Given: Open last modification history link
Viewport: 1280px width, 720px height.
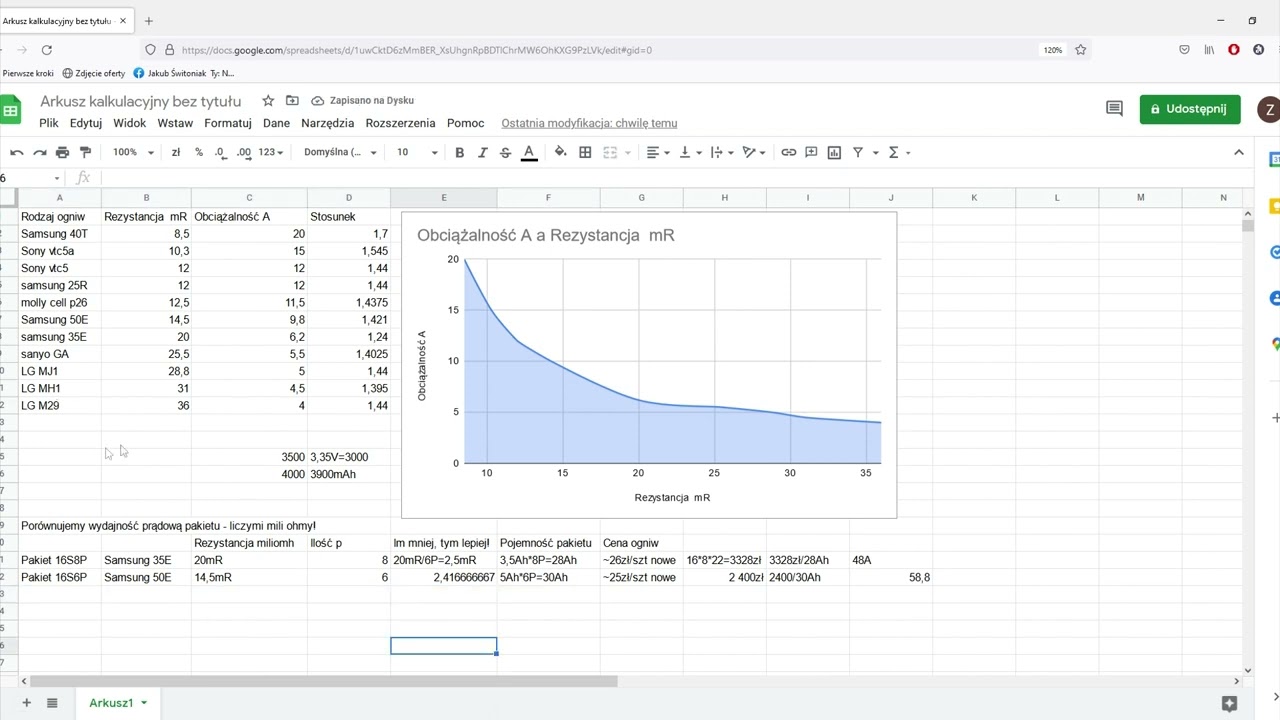Looking at the screenshot, I should (x=589, y=123).
